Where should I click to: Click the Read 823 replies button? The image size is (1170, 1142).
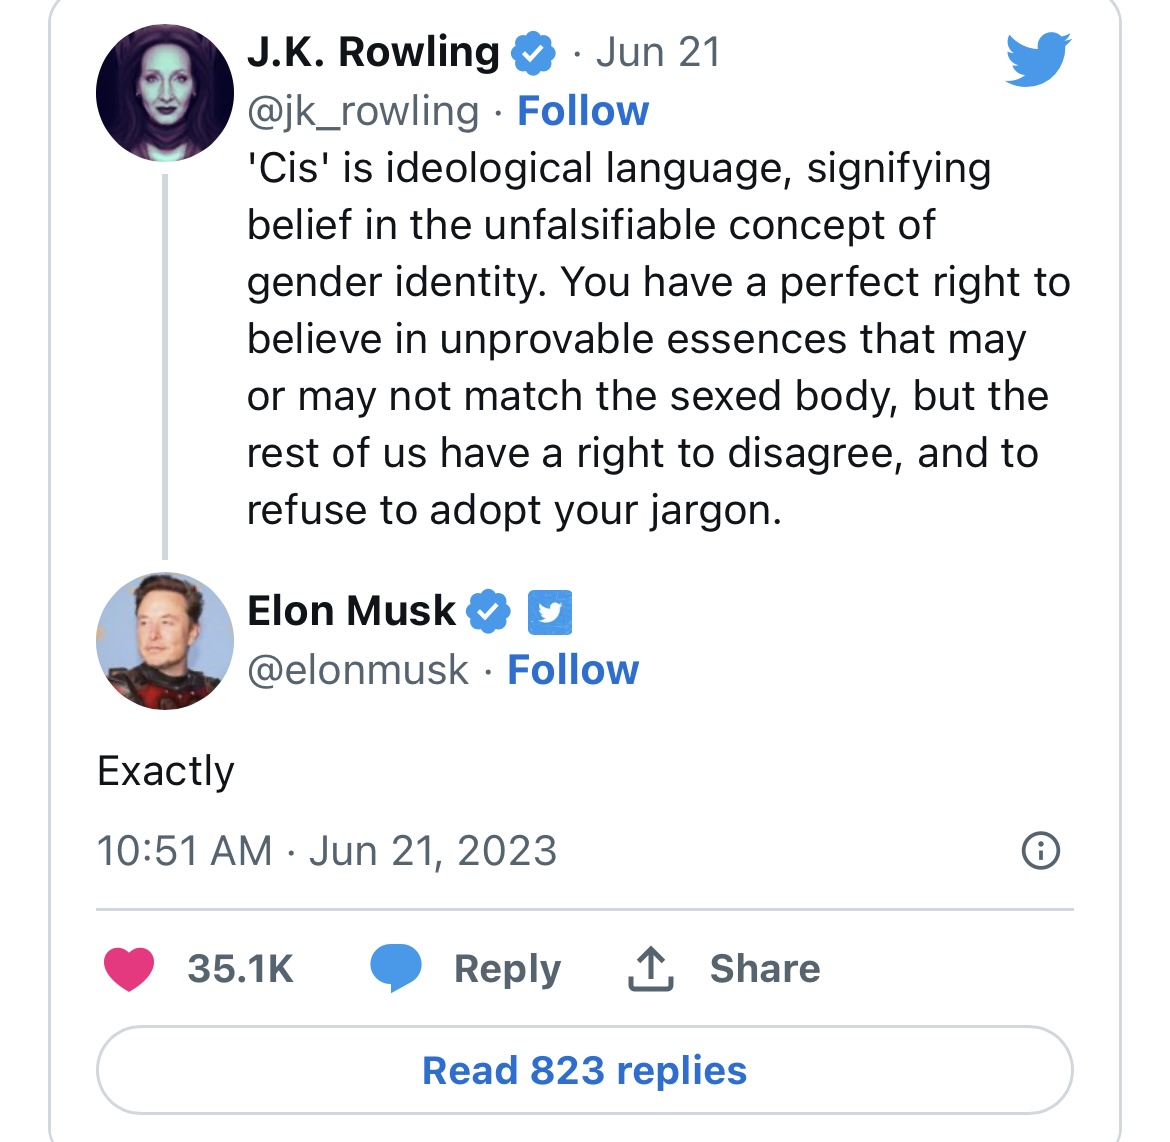point(584,1070)
